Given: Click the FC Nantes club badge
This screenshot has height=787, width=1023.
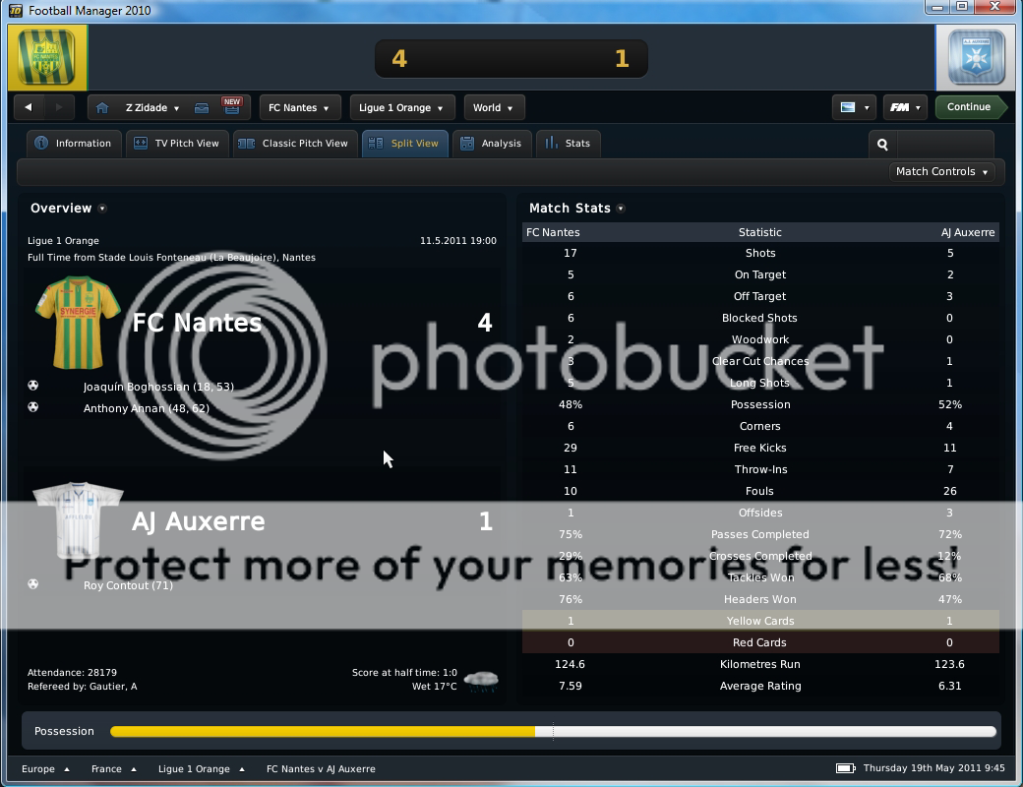Looking at the screenshot, I should pyautogui.click(x=48, y=58).
